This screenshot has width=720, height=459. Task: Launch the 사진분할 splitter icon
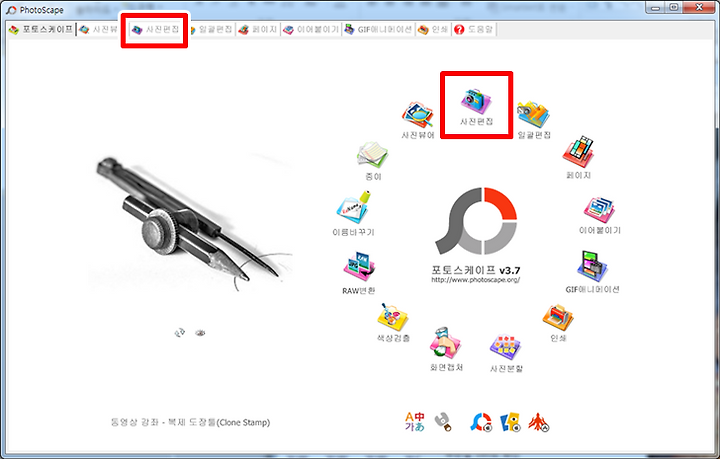(x=506, y=353)
